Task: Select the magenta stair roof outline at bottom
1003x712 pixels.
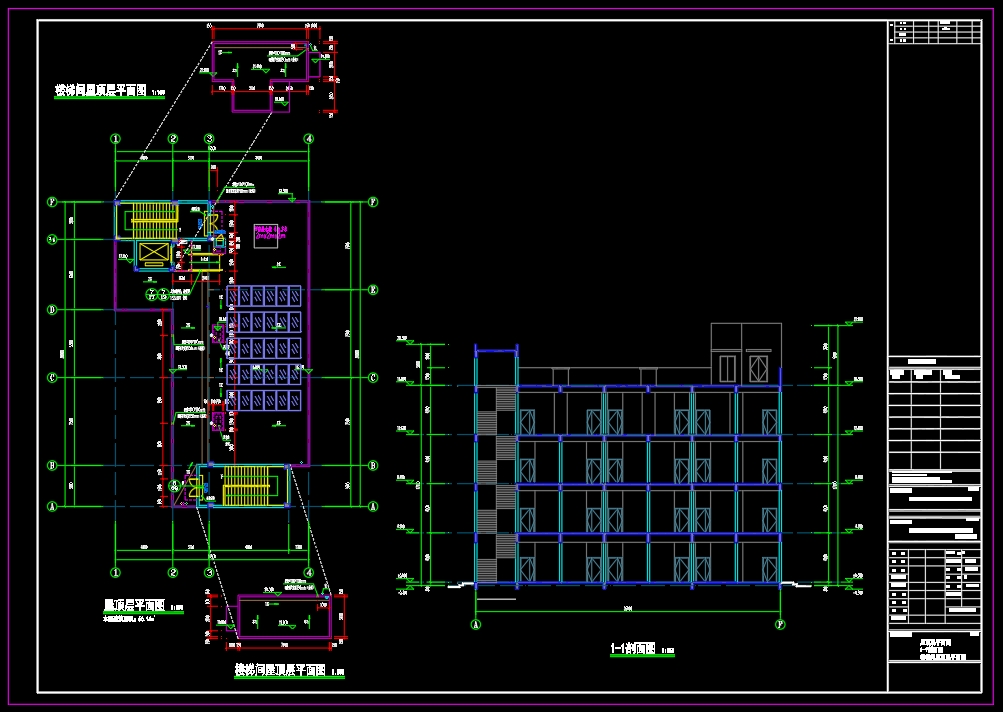Action: pyautogui.click(x=285, y=616)
